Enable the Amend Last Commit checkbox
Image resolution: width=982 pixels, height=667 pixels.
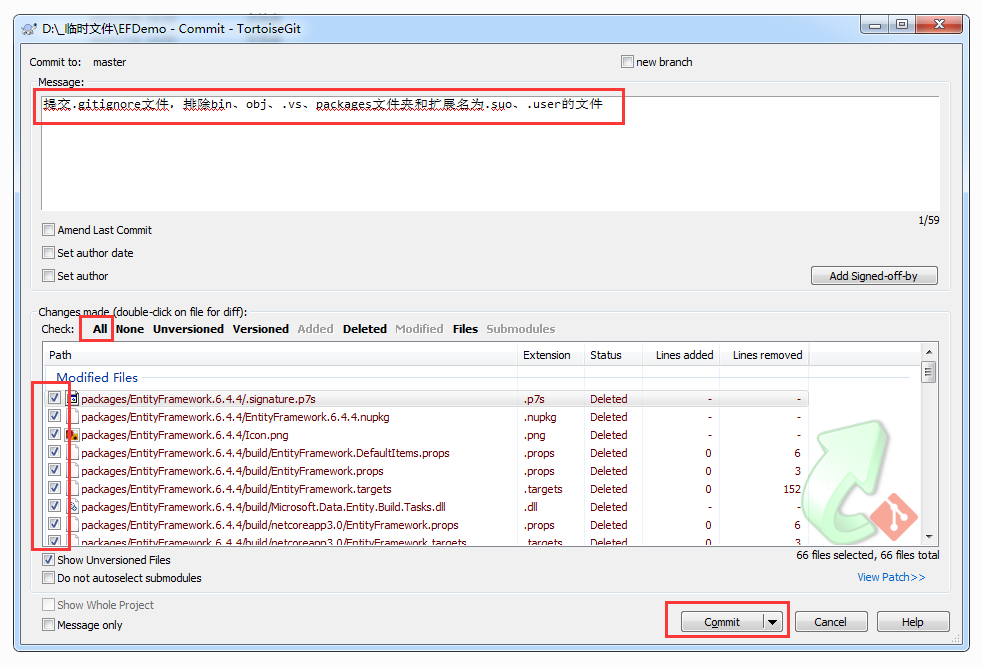(49, 230)
